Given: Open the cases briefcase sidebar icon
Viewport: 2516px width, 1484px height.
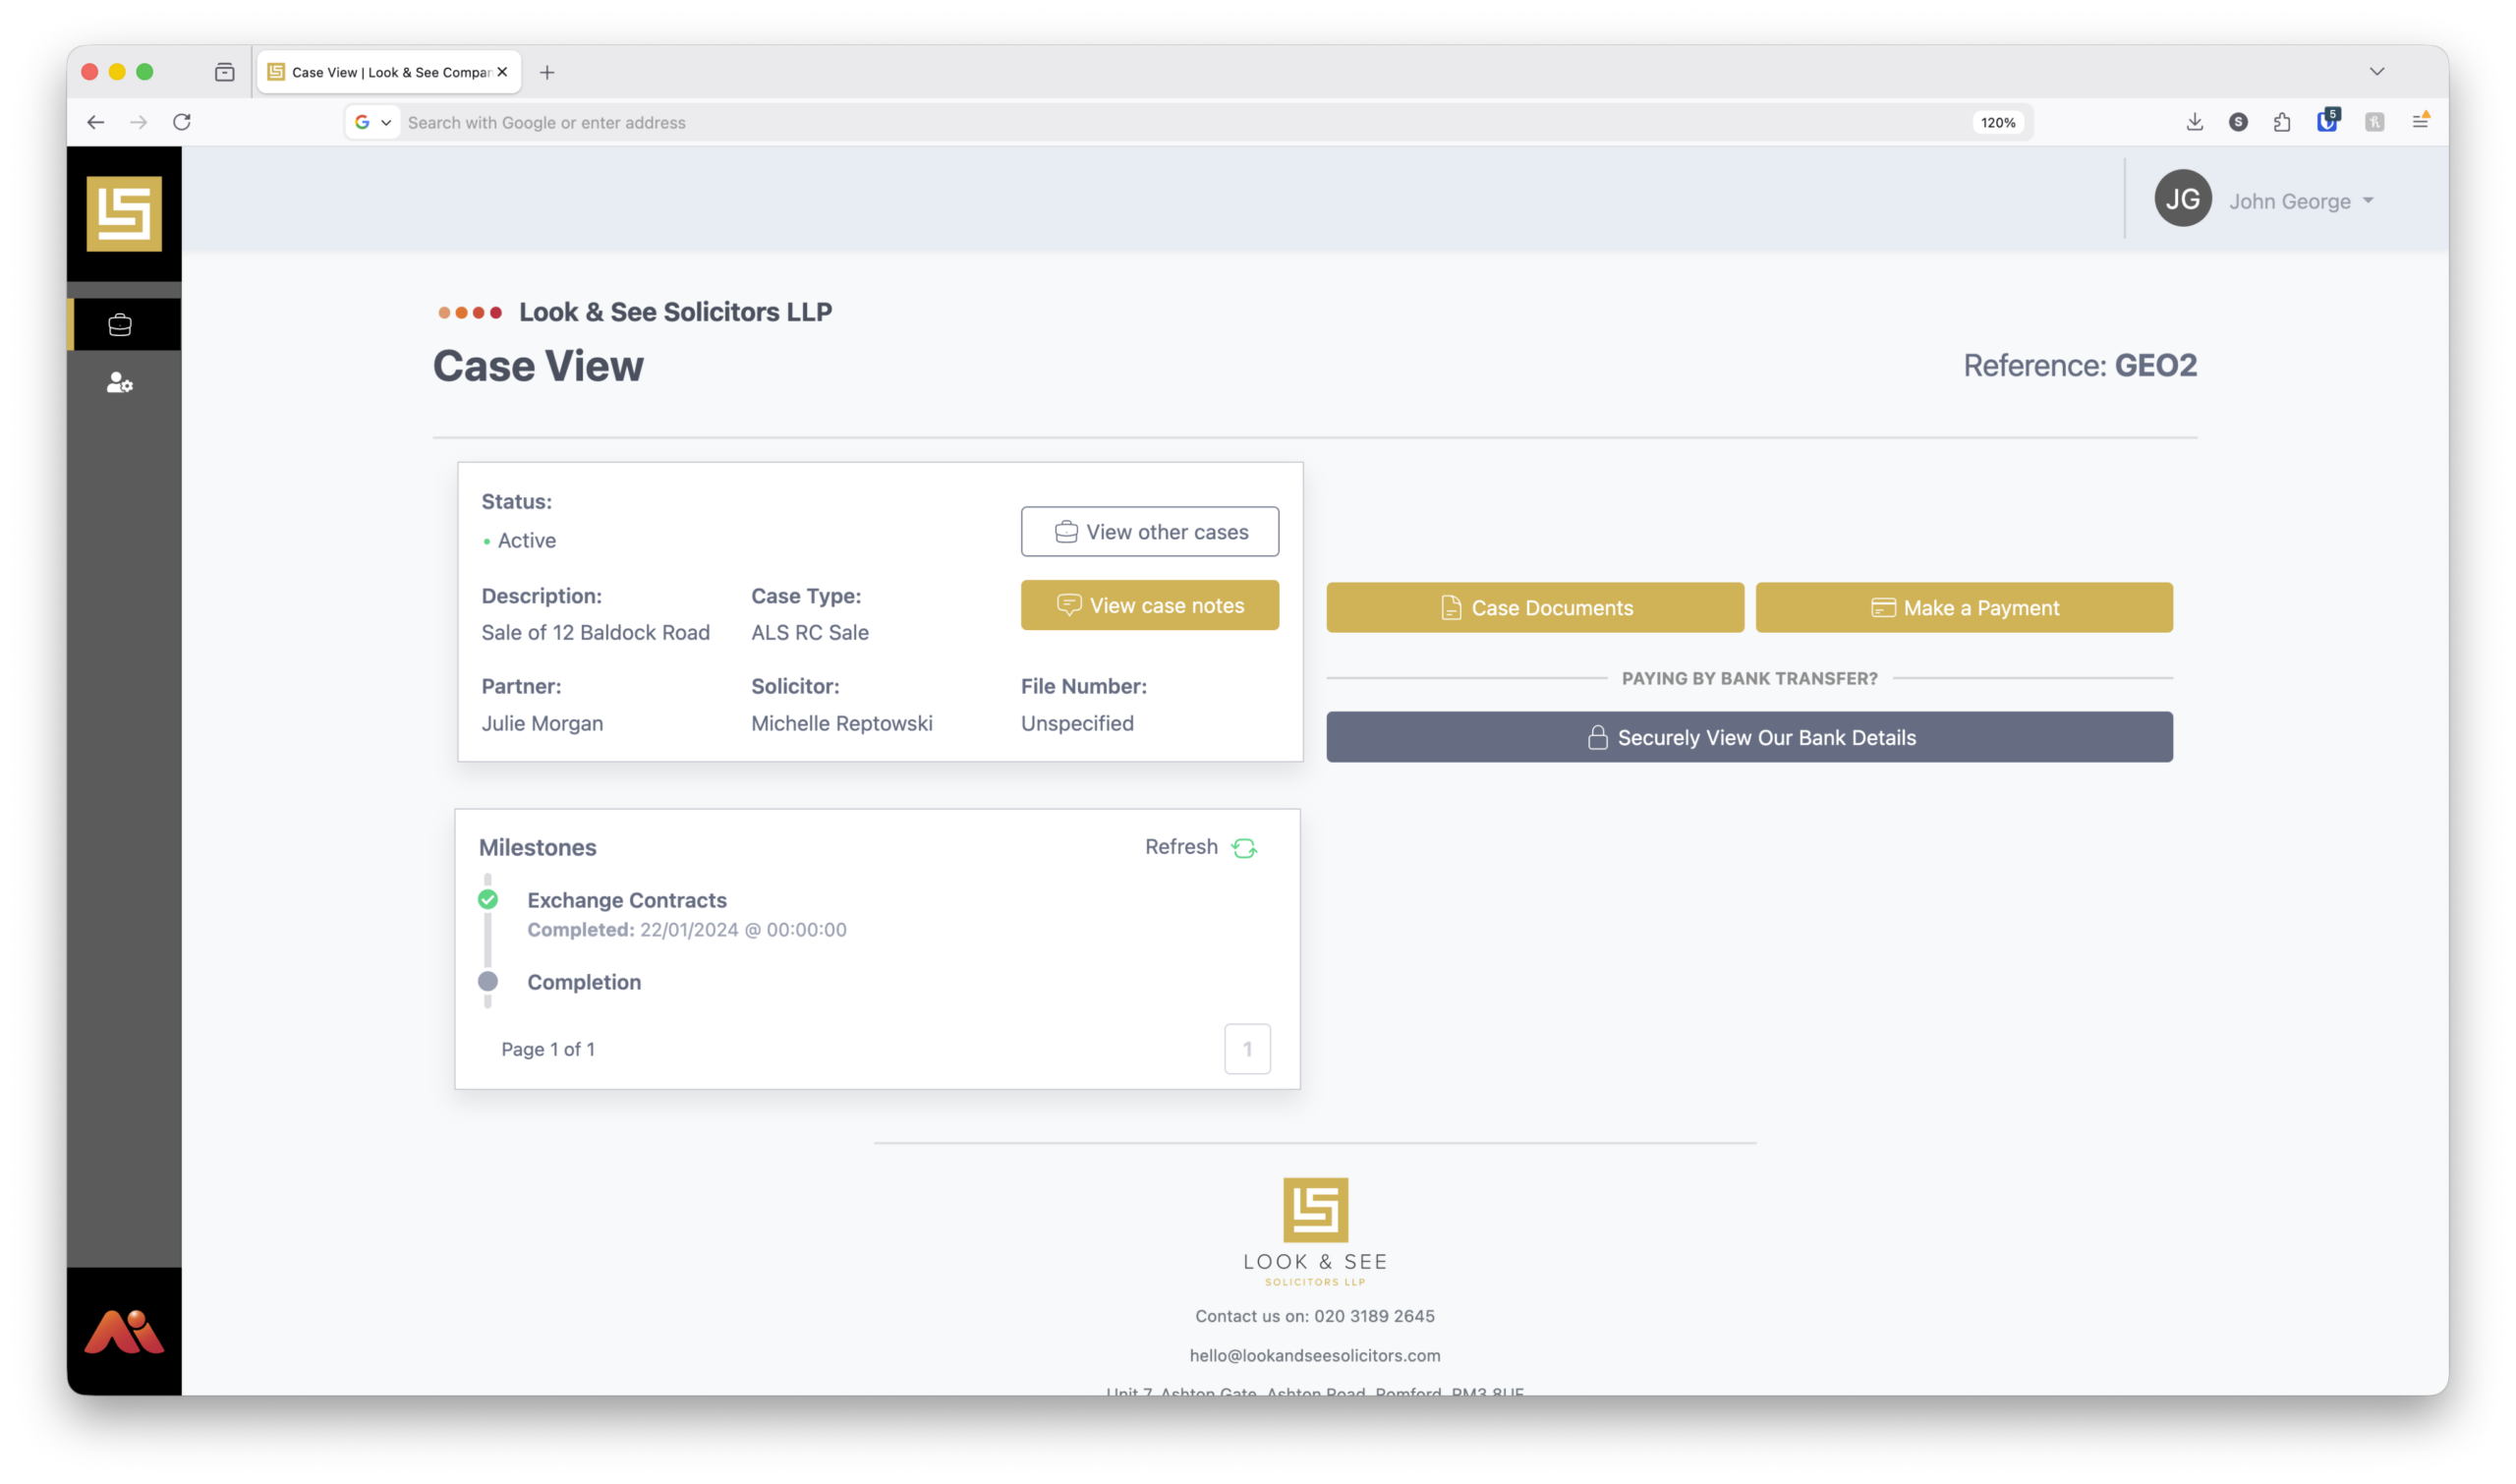Looking at the screenshot, I should pos(120,325).
